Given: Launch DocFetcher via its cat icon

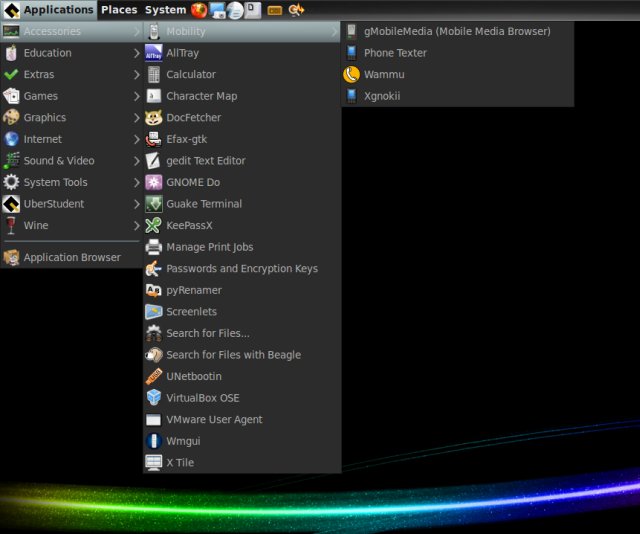Looking at the screenshot, I should click(x=153, y=118).
